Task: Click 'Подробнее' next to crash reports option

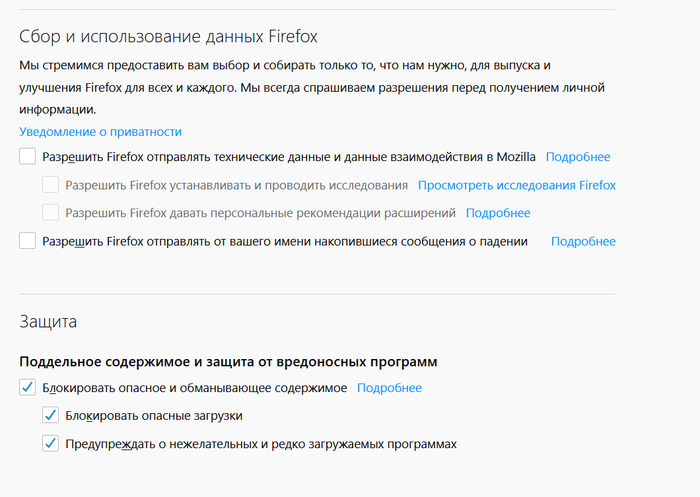Action: tap(583, 241)
